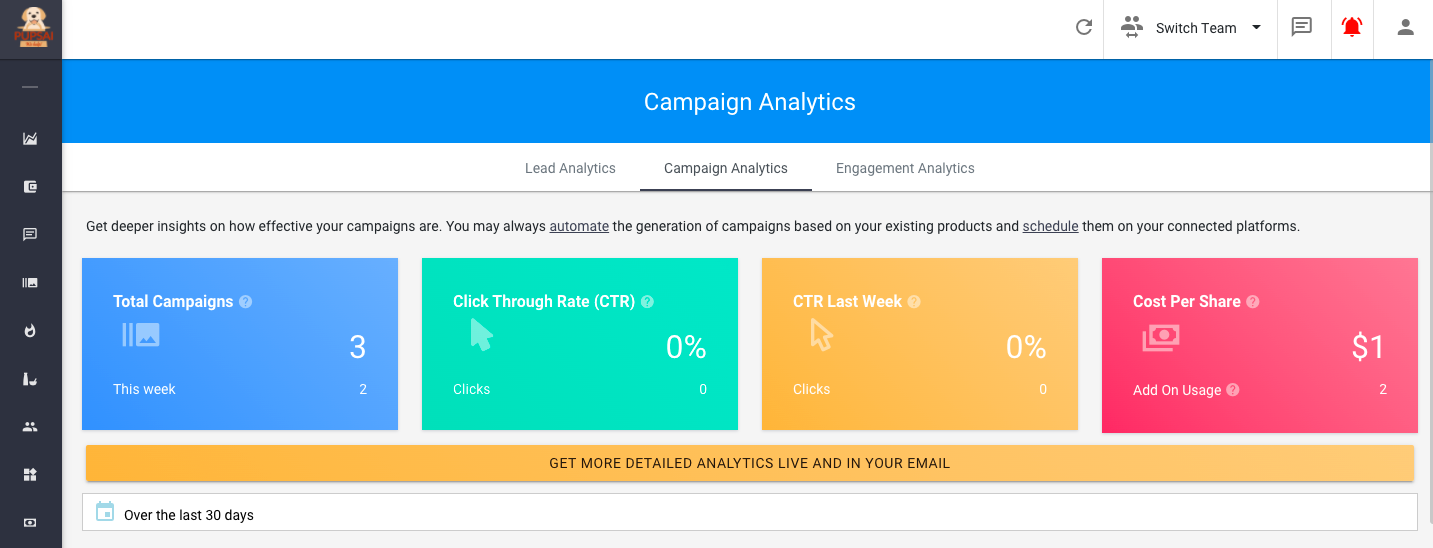Click the refresh icon in top bar
This screenshot has width=1433, height=548.
point(1083,28)
